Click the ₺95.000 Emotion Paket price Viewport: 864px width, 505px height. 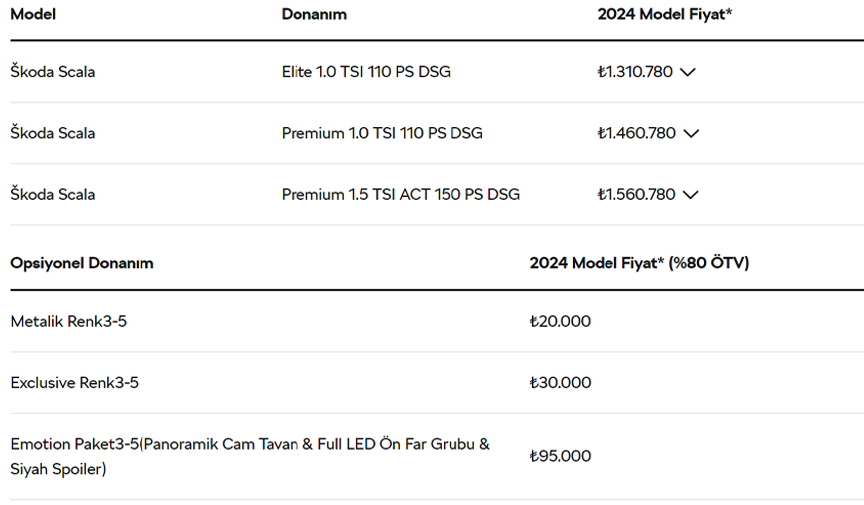pos(560,456)
